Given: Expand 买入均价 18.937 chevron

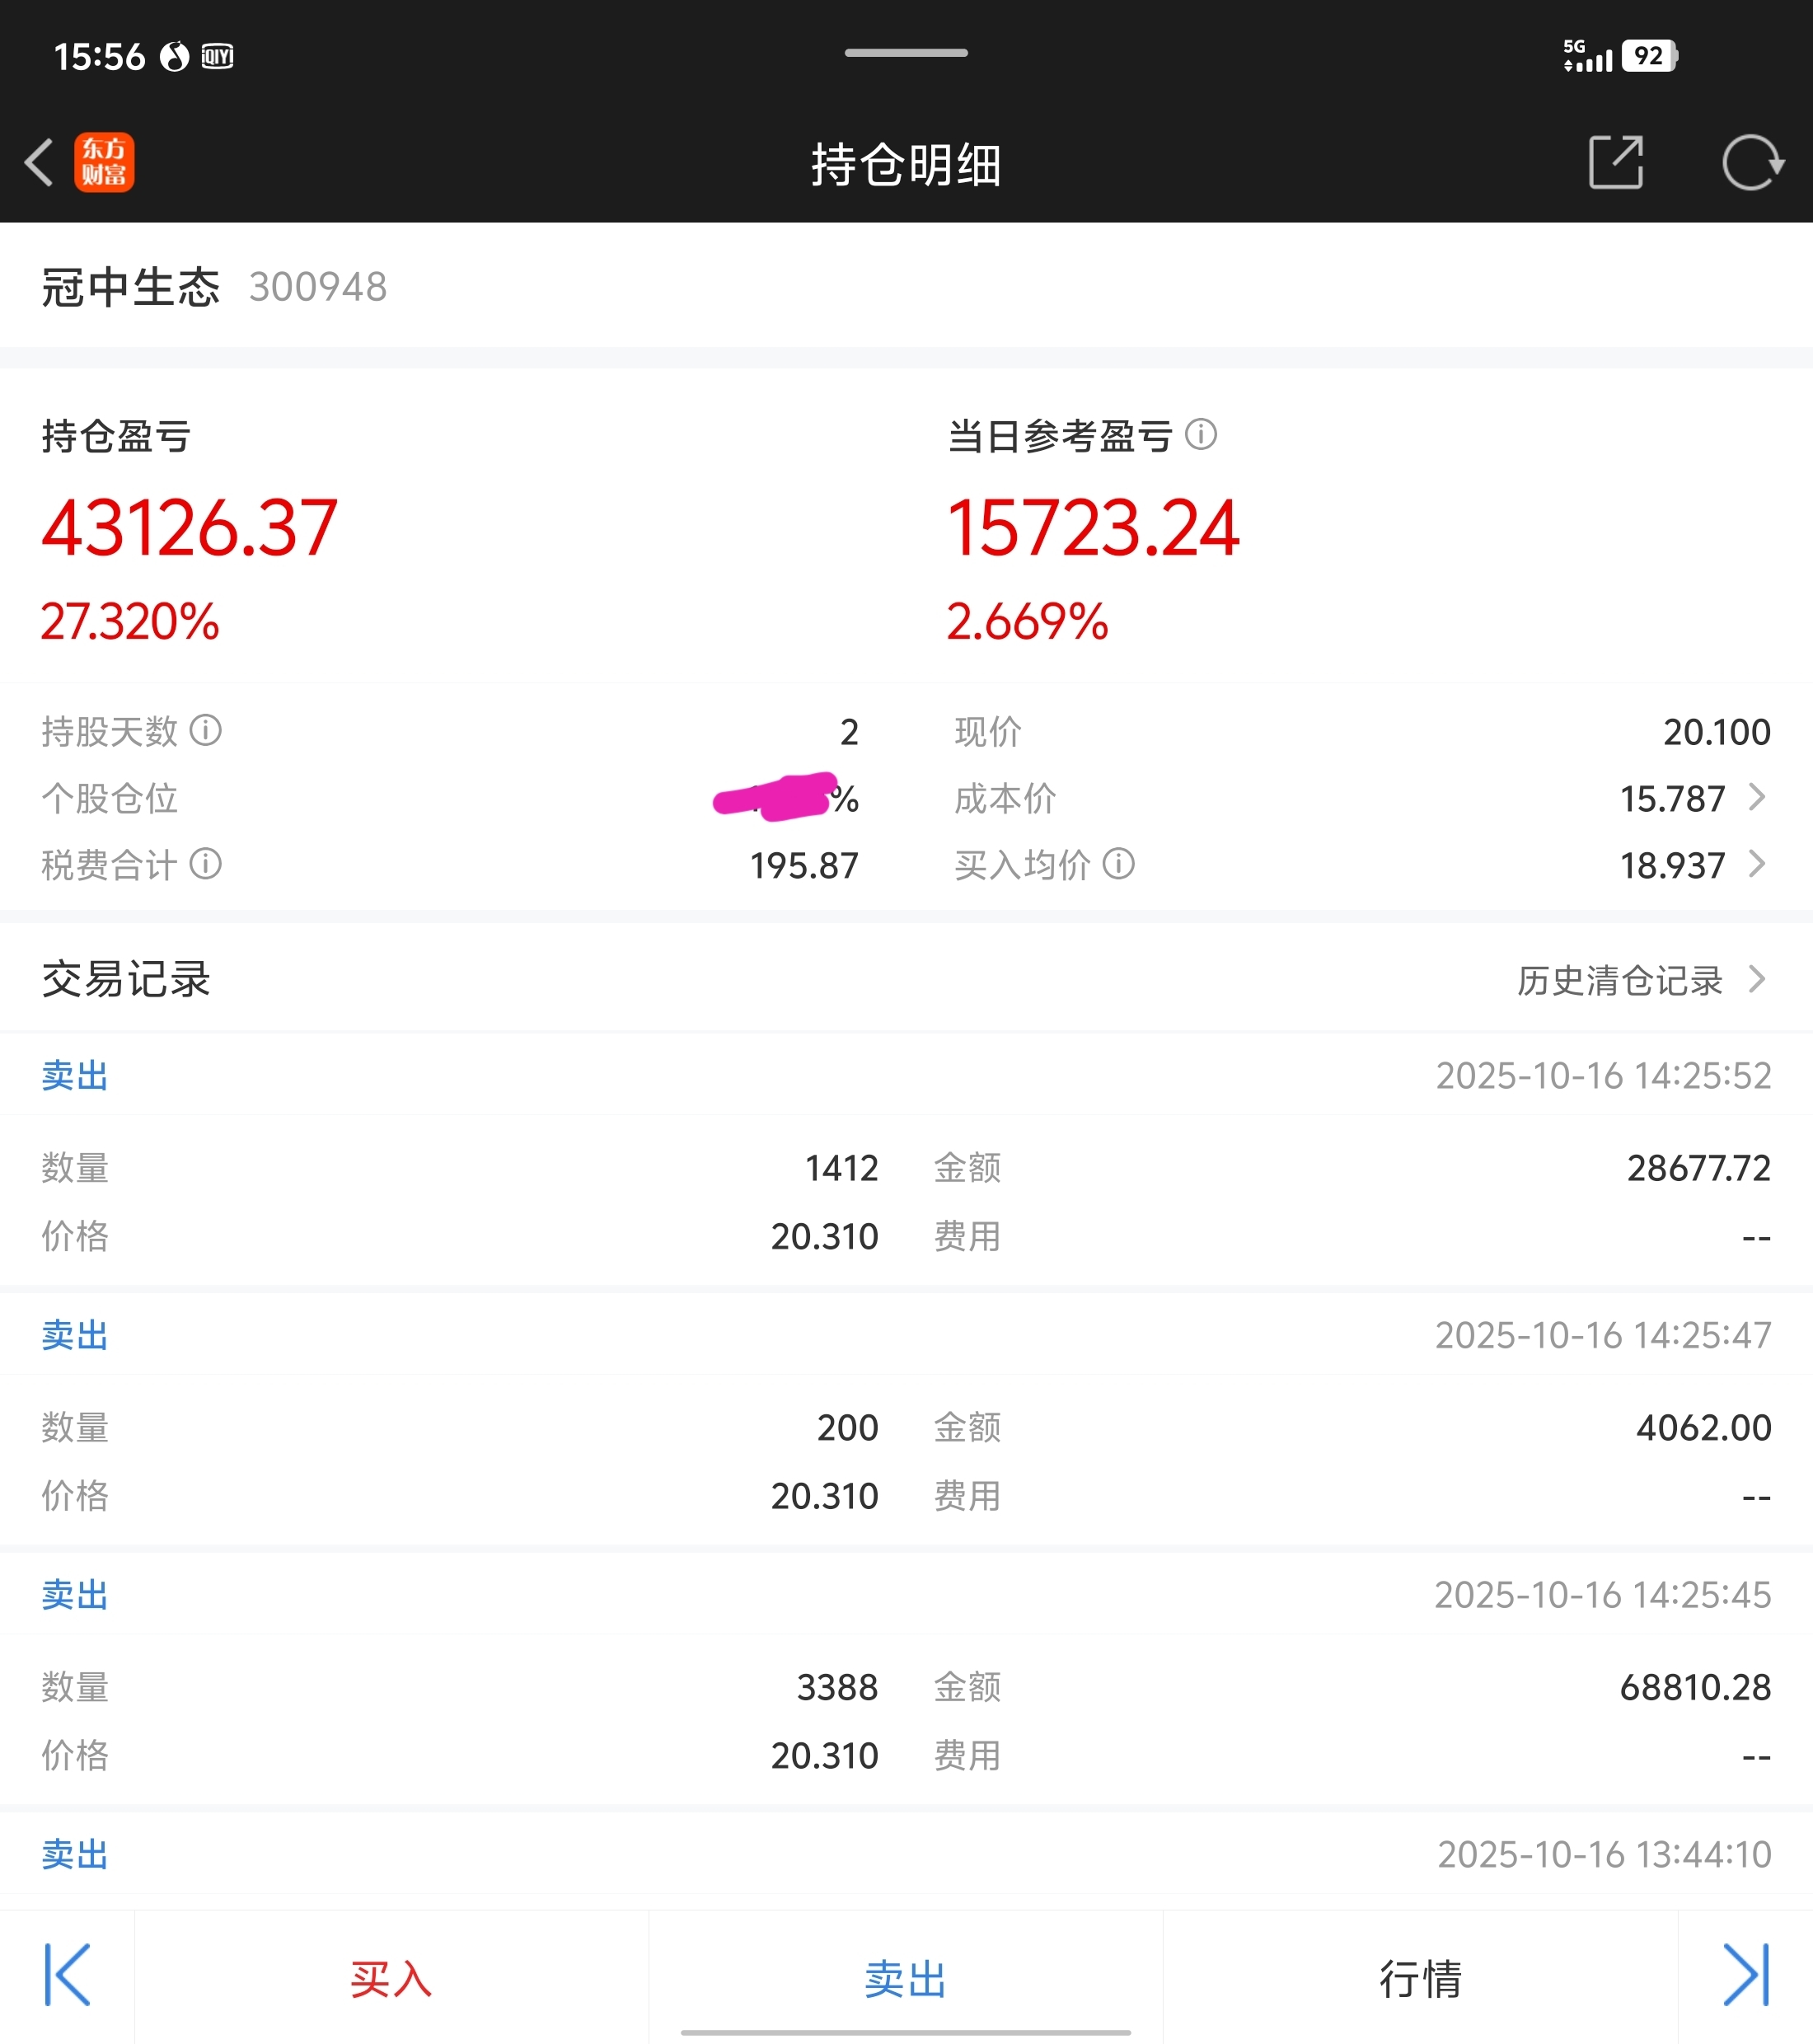Looking at the screenshot, I should click(1756, 864).
